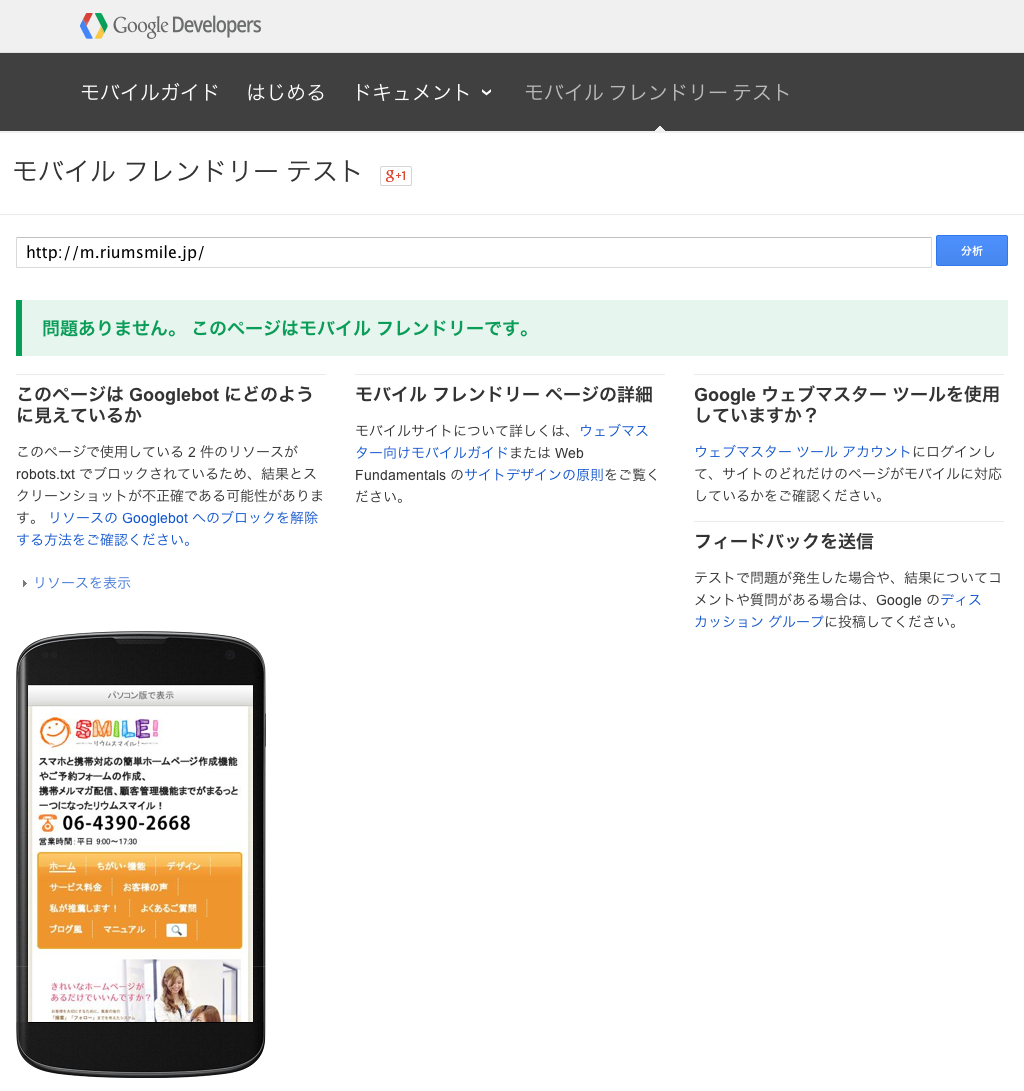Click the Google Developers logo
The width and height of the screenshot is (1024, 1091).
170,26
